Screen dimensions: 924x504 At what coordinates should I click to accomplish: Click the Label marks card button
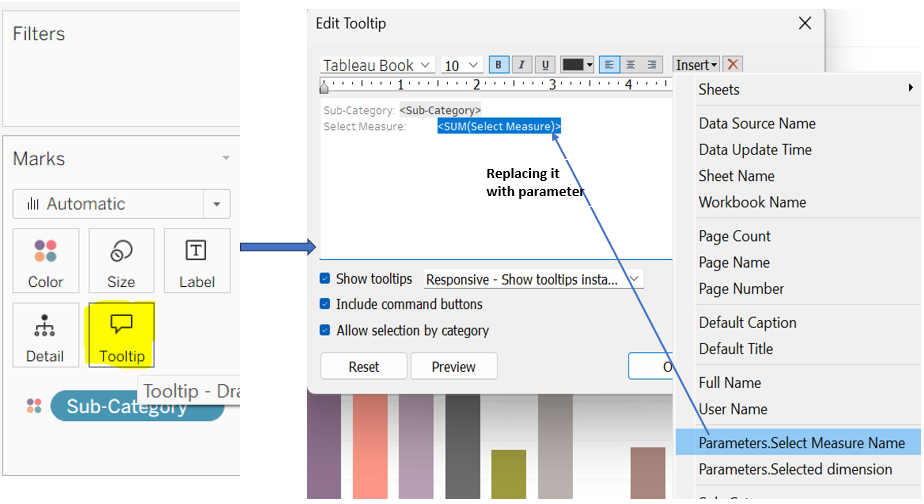(x=196, y=262)
